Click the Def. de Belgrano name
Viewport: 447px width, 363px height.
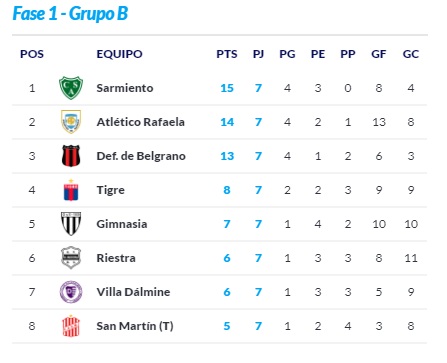point(141,156)
